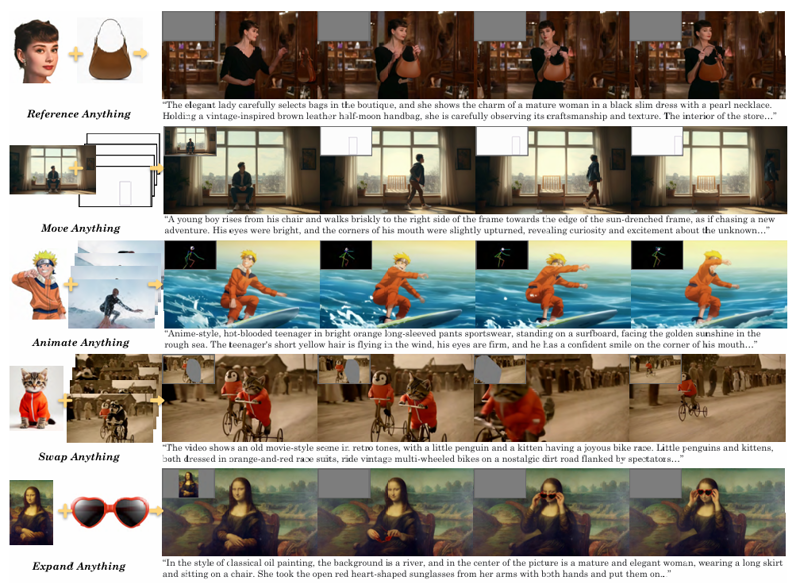This screenshot has width=800, height=588.
Task: Click the 'Expand Anything' label
Action: coord(79,566)
